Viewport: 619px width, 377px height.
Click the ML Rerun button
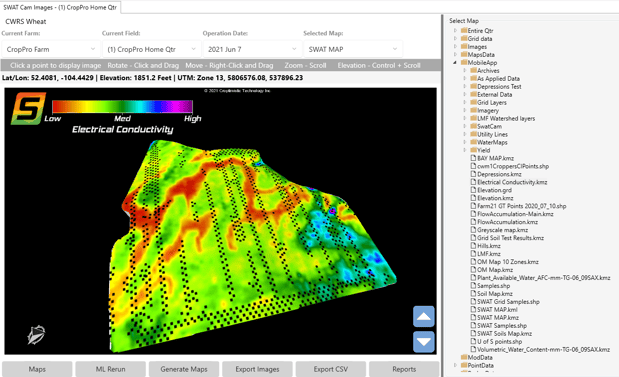[x=111, y=369]
